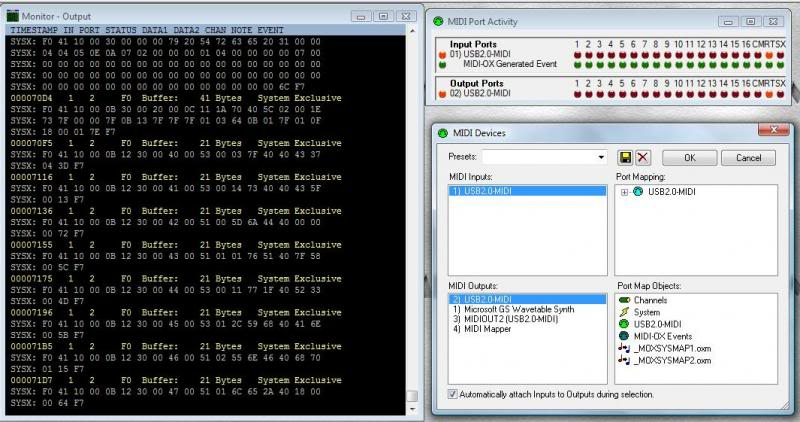The height and width of the screenshot is (422, 800).
Task: Maximize the Monitor - Output window
Action: pyautogui.click(x=384, y=16)
